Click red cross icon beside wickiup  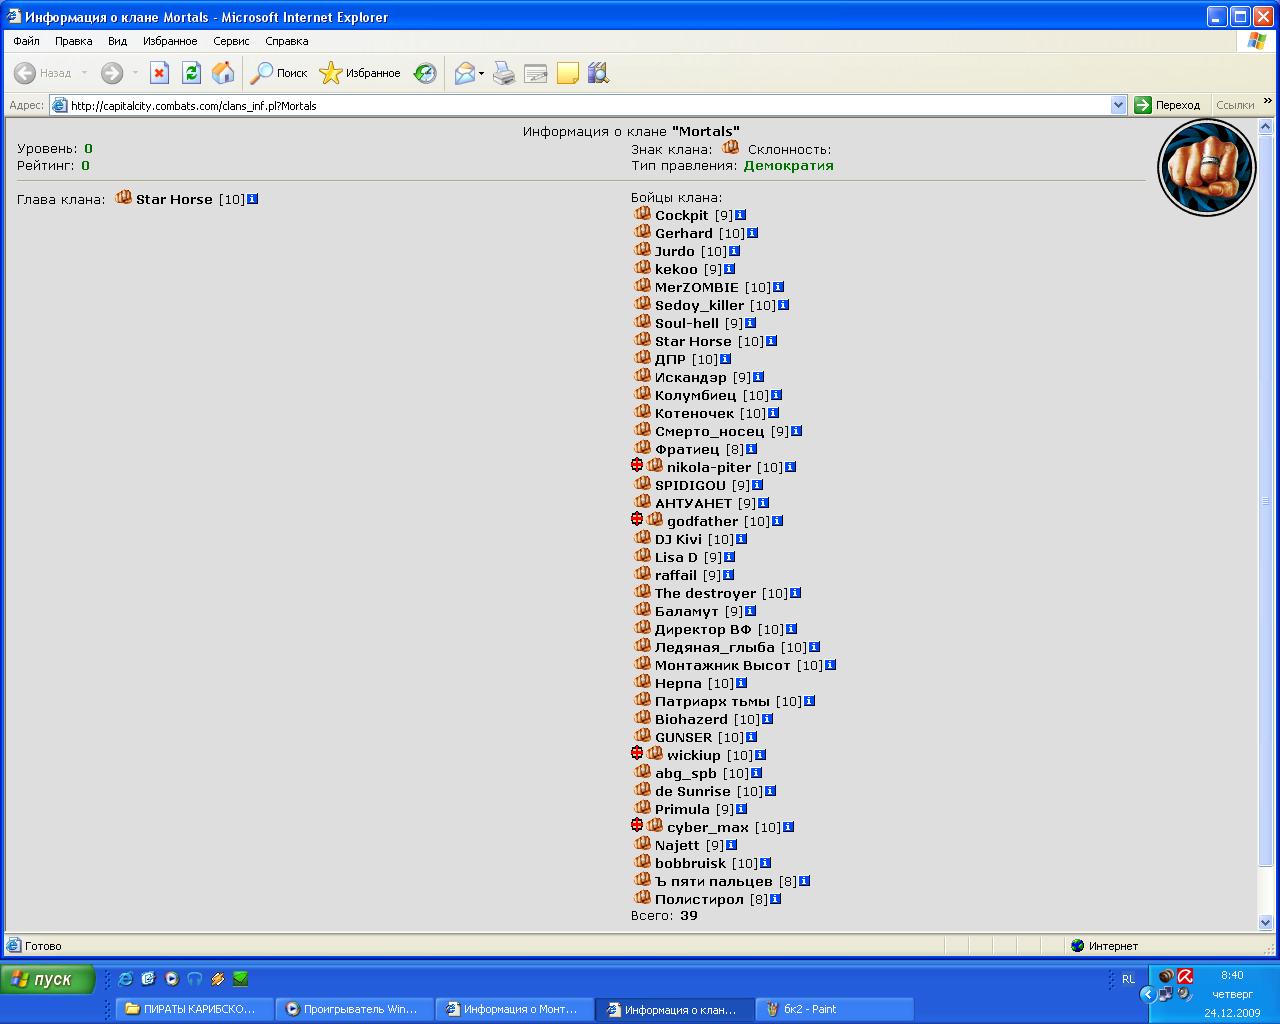pos(637,754)
